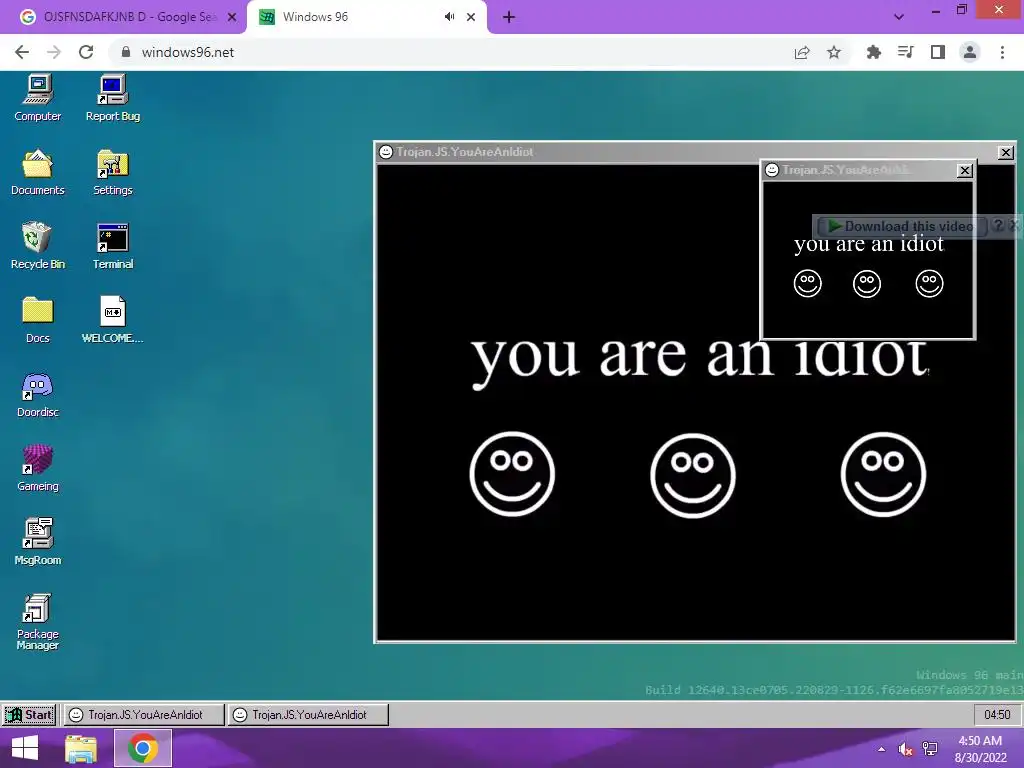Select first Trojan.JS.YouAreAnIdiot taskbar item

(144, 714)
